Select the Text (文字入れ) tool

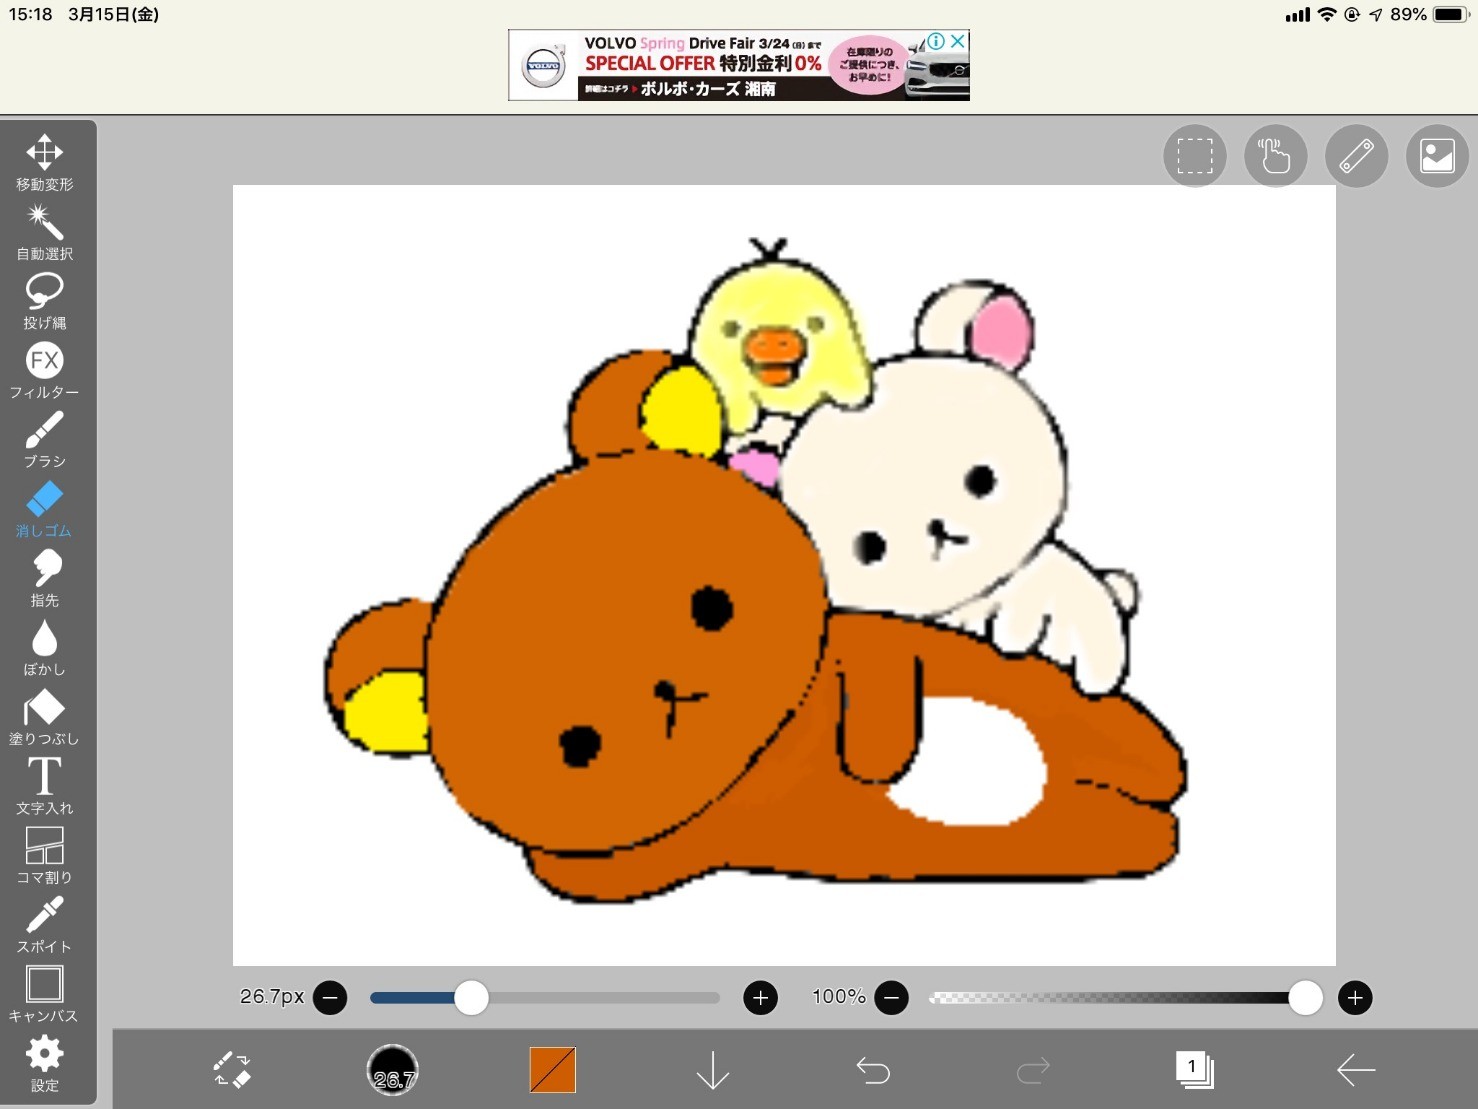[x=44, y=784]
